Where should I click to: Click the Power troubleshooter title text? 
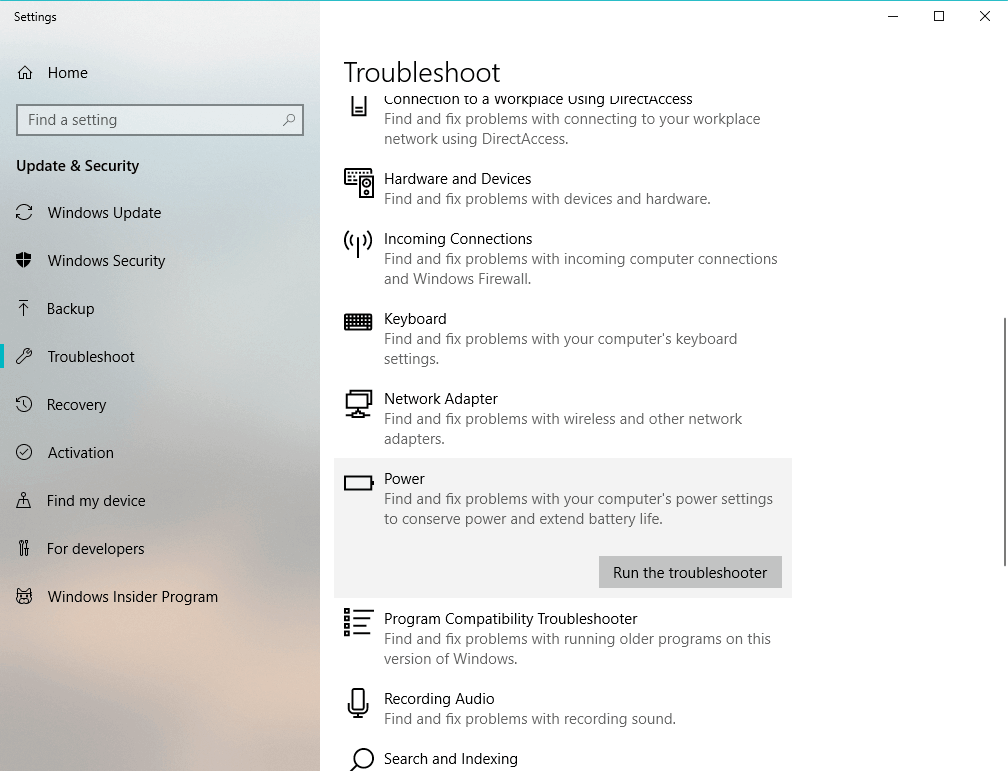[404, 479]
